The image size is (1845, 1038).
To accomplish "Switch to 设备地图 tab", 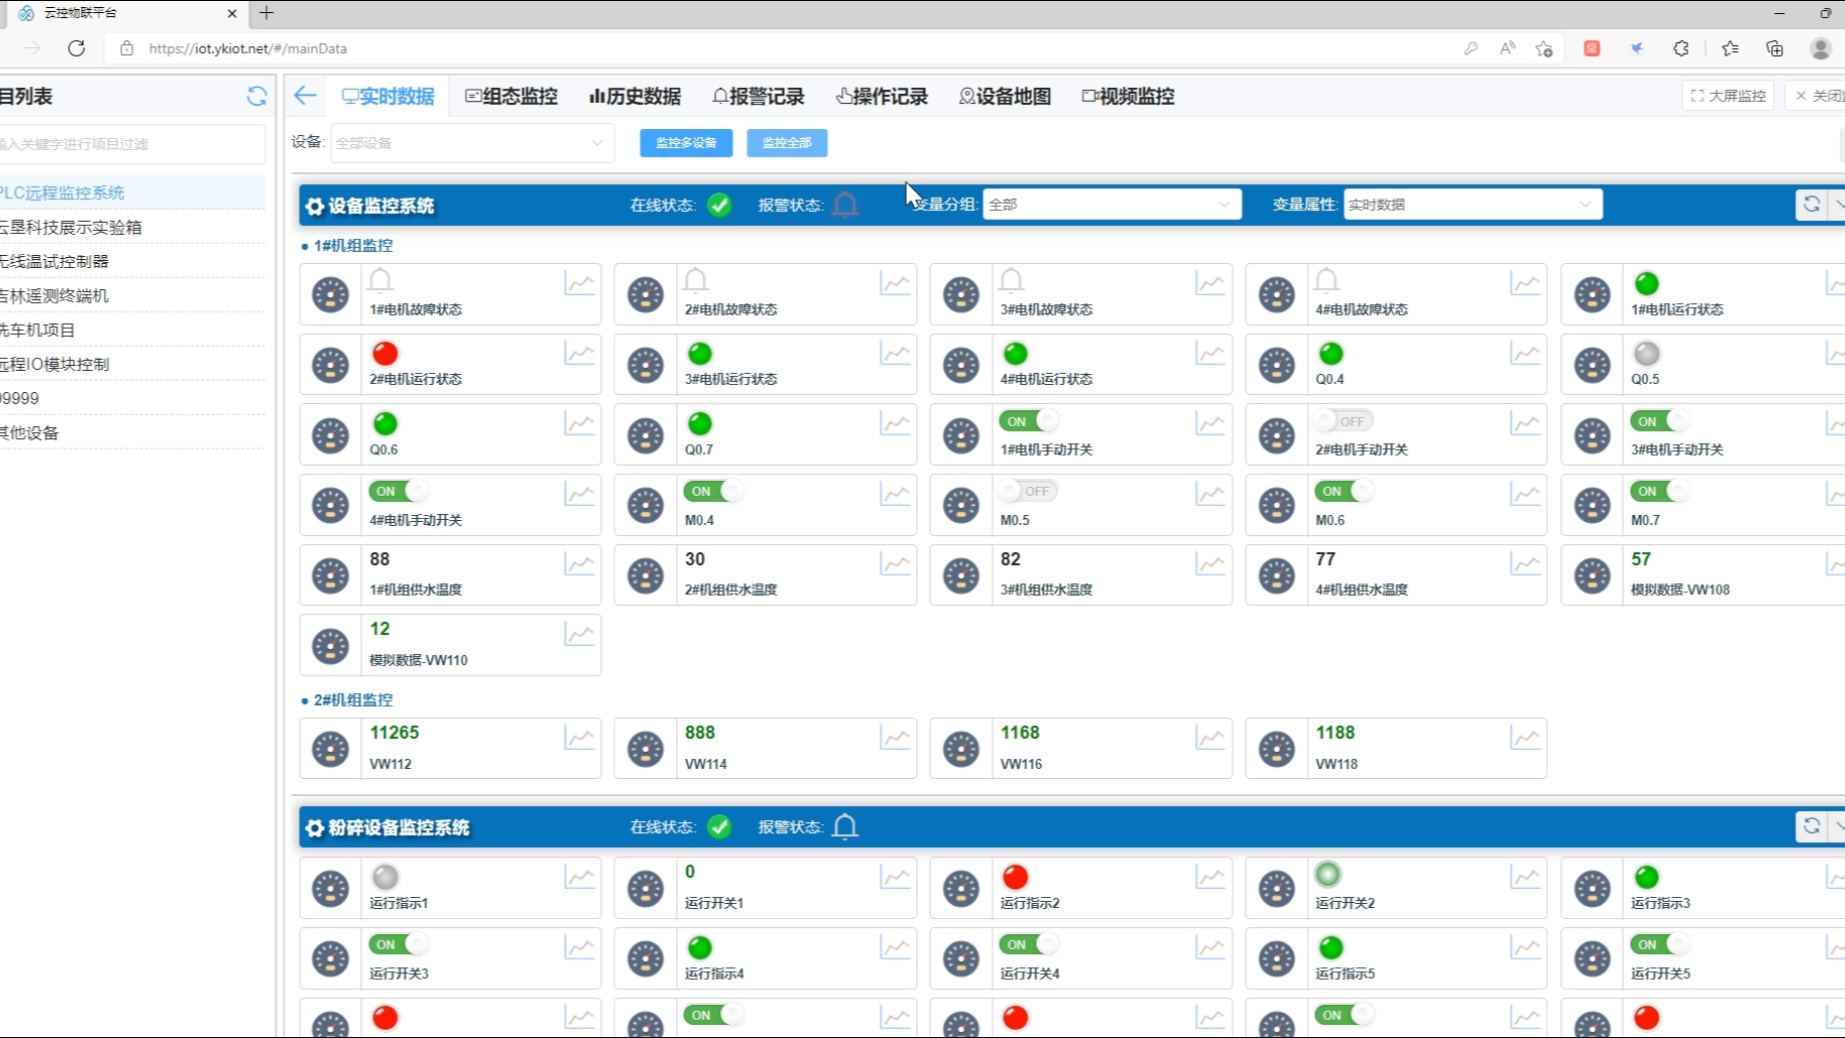I will 1005,96.
